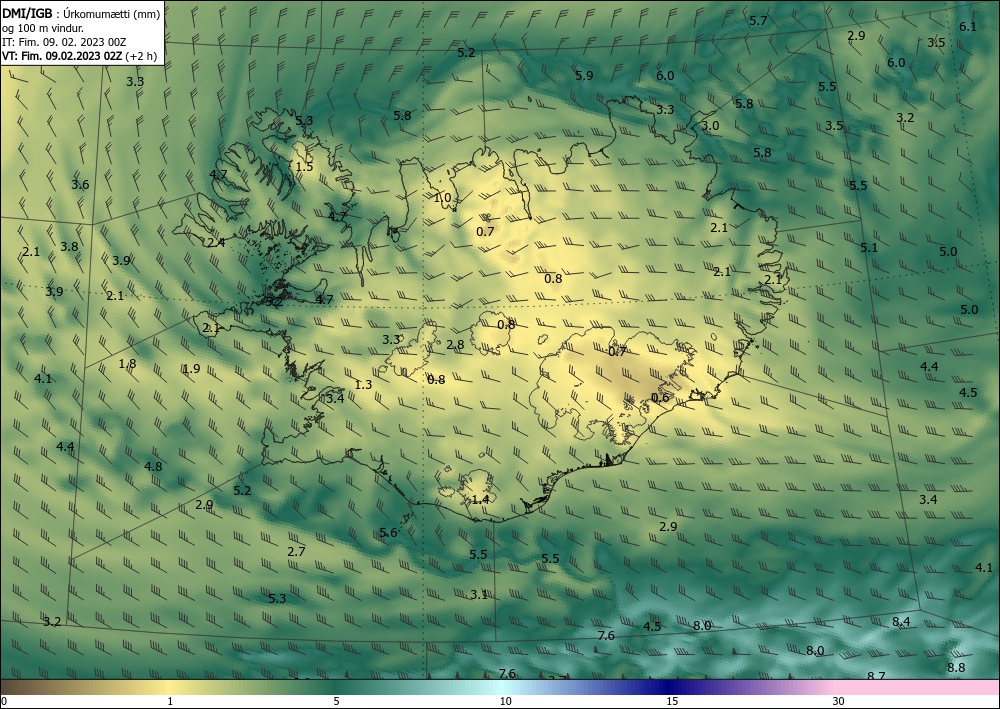The width and height of the screenshot is (1000, 709).
Task: Click the map value 3.0
Action: tap(710, 126)
